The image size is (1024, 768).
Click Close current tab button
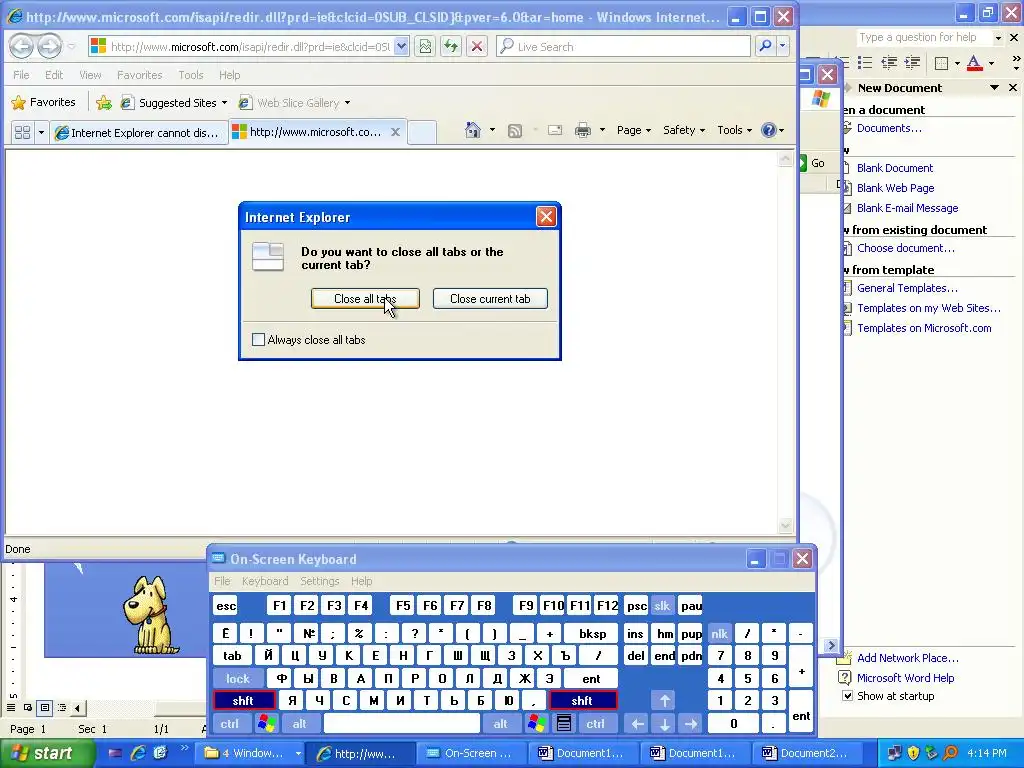pos(490,298)
